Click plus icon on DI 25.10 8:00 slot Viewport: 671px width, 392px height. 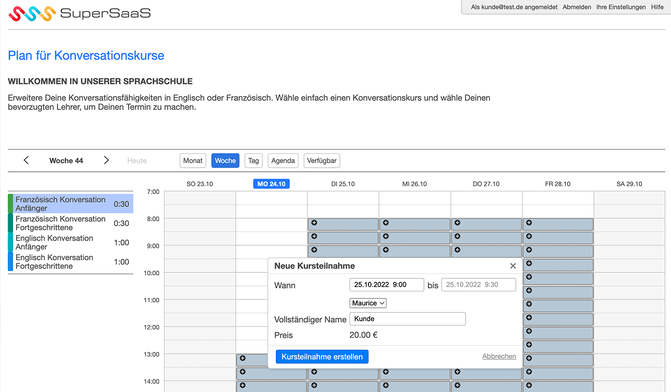pyautogui.click(x=314, y=223)
